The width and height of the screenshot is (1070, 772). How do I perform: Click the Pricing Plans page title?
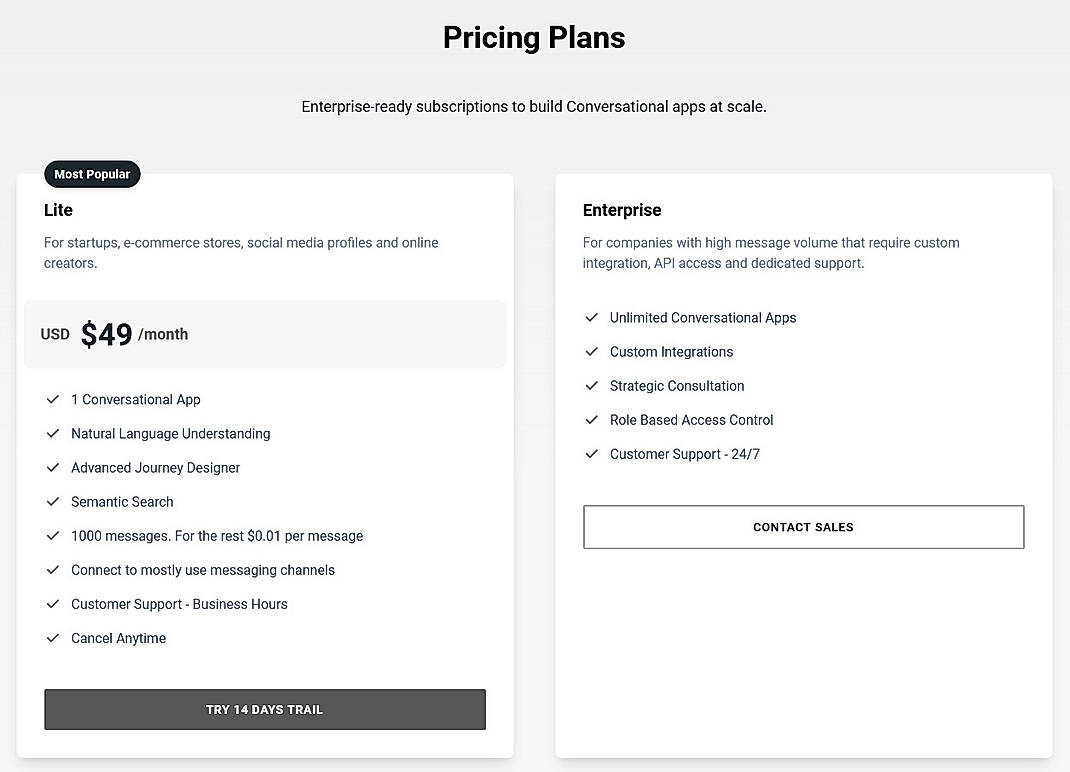pos(534,37)
